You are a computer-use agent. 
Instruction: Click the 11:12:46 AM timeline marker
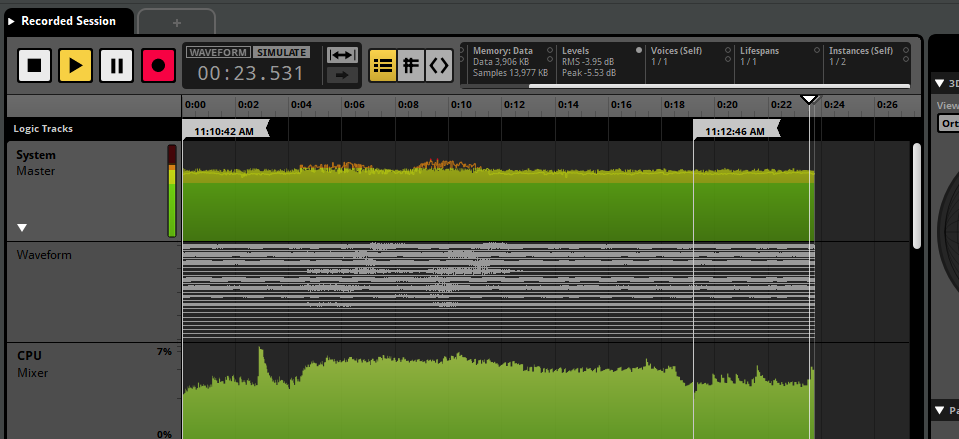pos(735,130)
